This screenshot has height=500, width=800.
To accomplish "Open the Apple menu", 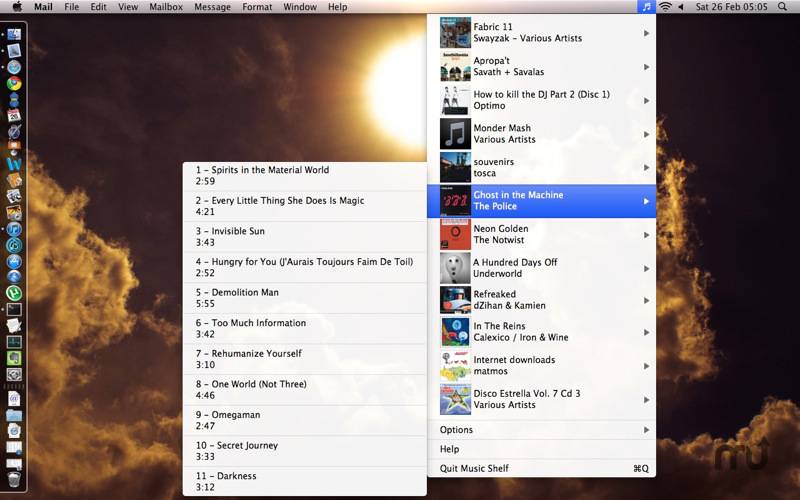I will 17,7.
